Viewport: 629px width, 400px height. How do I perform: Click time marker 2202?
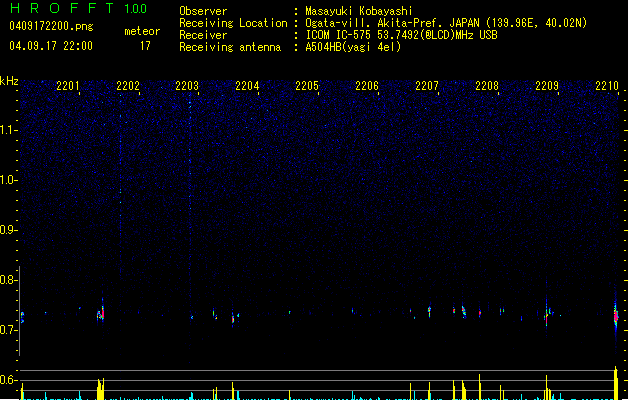coord(128,85)
